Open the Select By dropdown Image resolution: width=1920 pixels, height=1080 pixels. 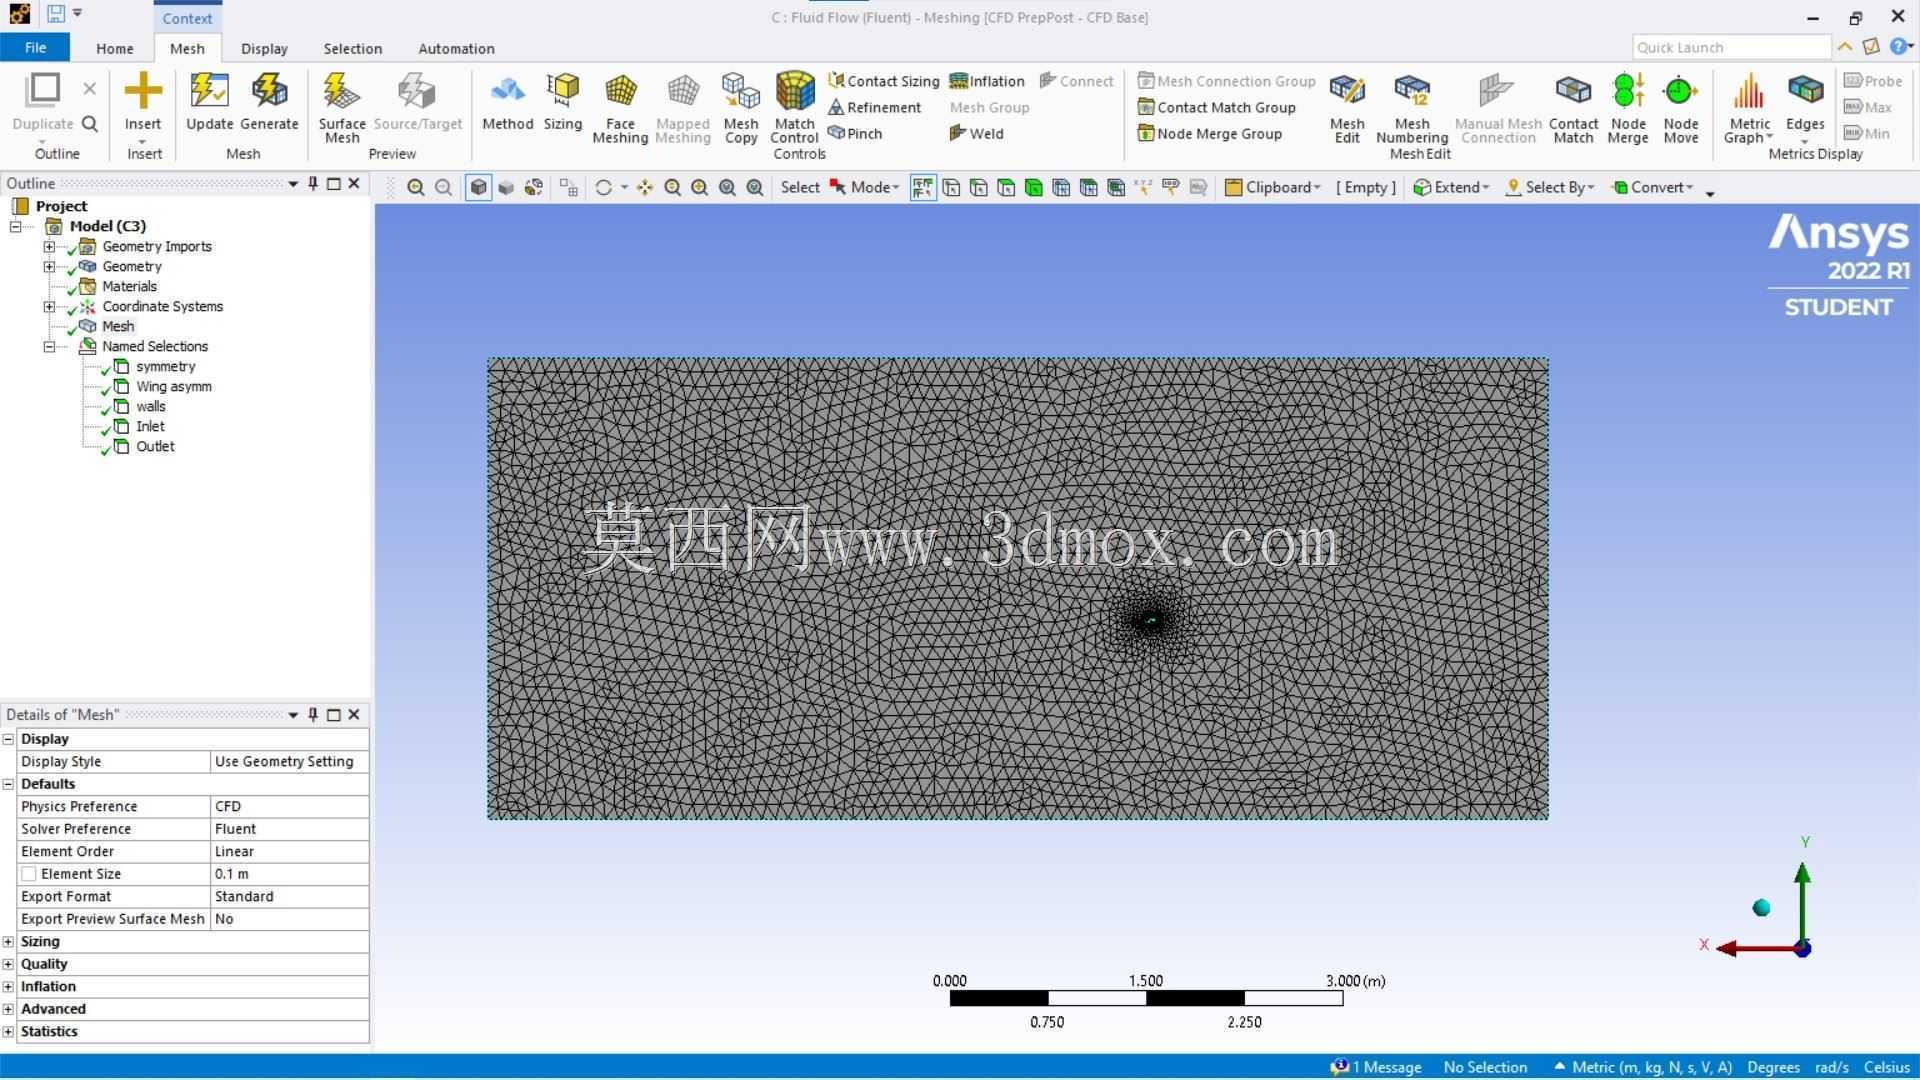[1550, 187]
